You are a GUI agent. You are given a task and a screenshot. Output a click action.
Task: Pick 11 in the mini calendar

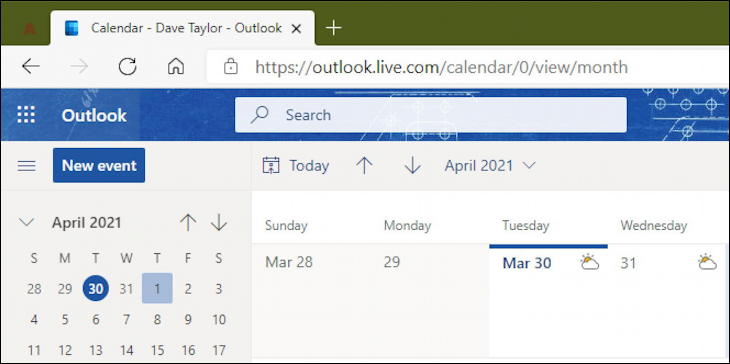tap(34, 350)
